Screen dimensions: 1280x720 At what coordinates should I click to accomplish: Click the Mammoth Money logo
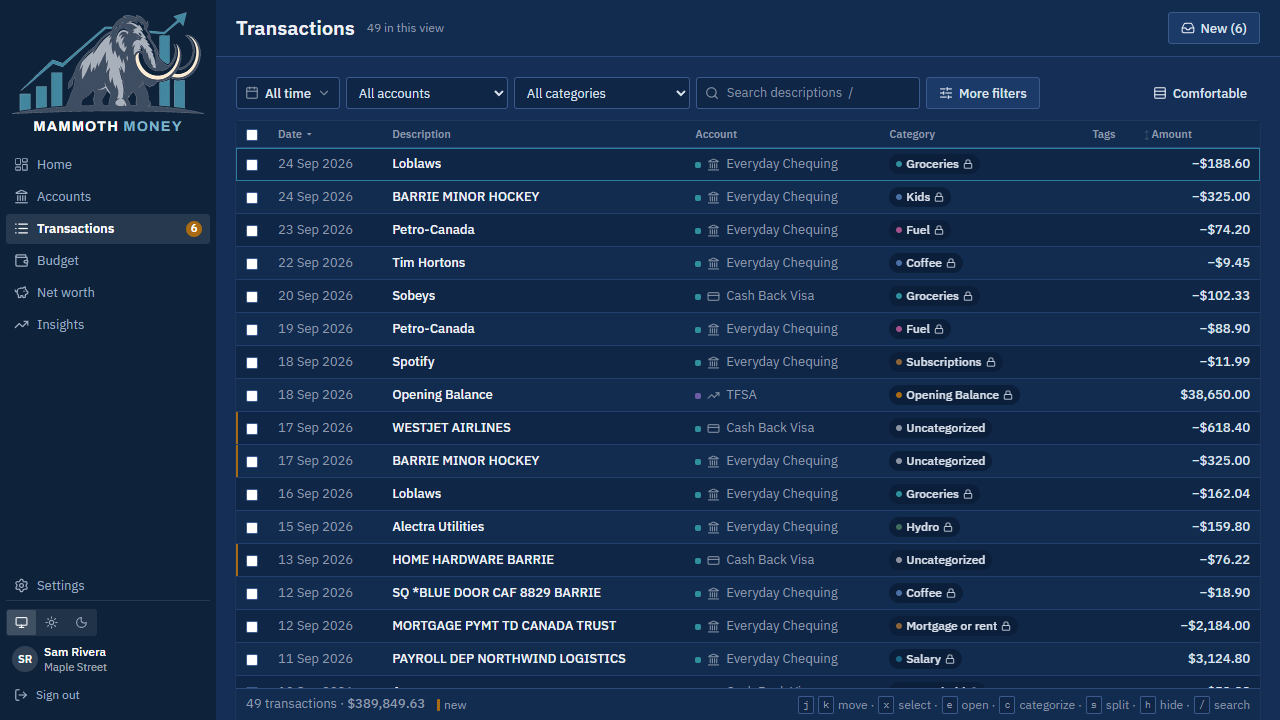pyautogui.click(x=108, y=73)
